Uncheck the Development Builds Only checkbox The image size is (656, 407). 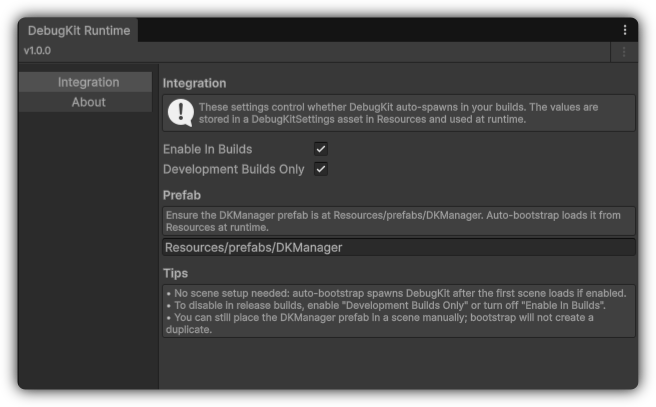click(321, 169)
